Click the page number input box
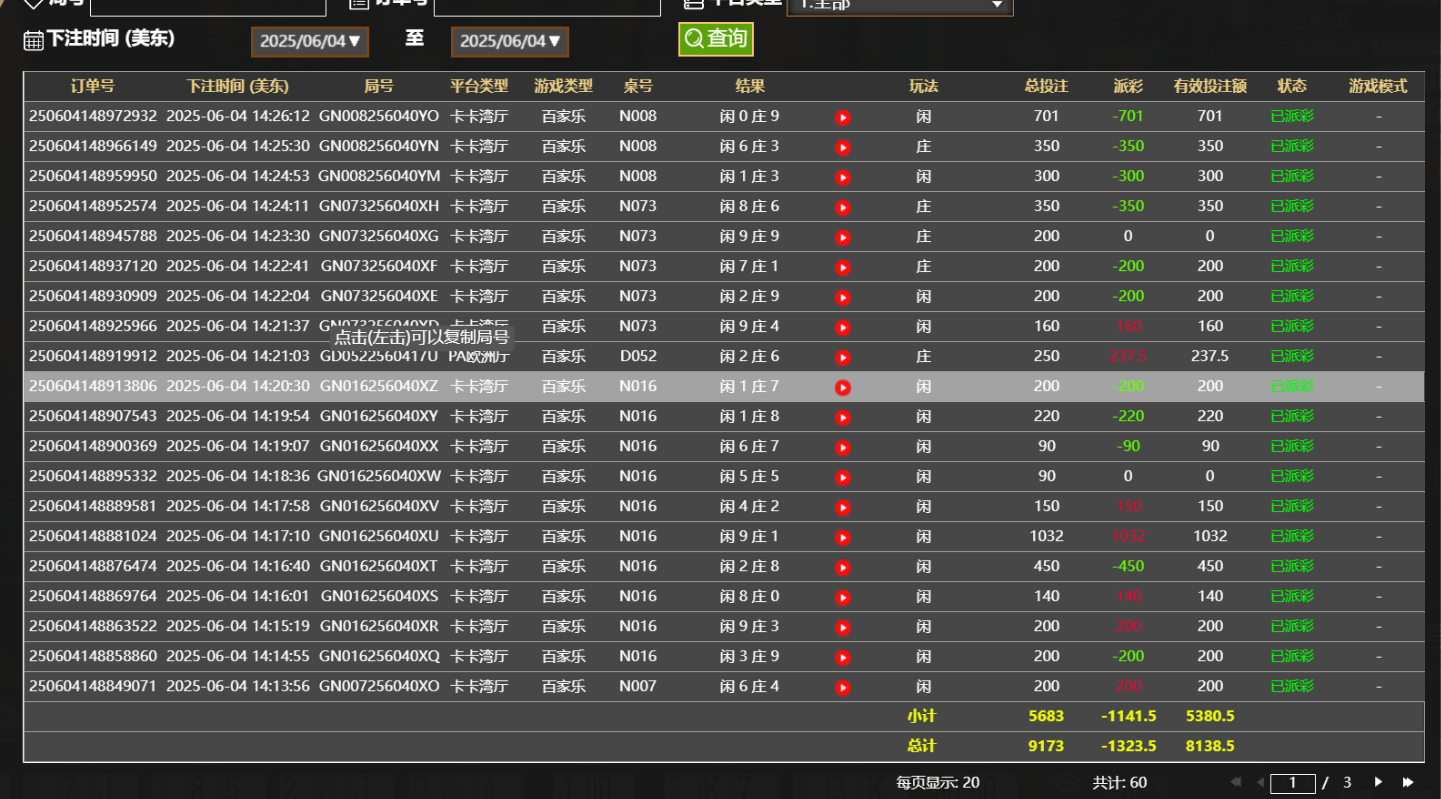 point(1292,783)
